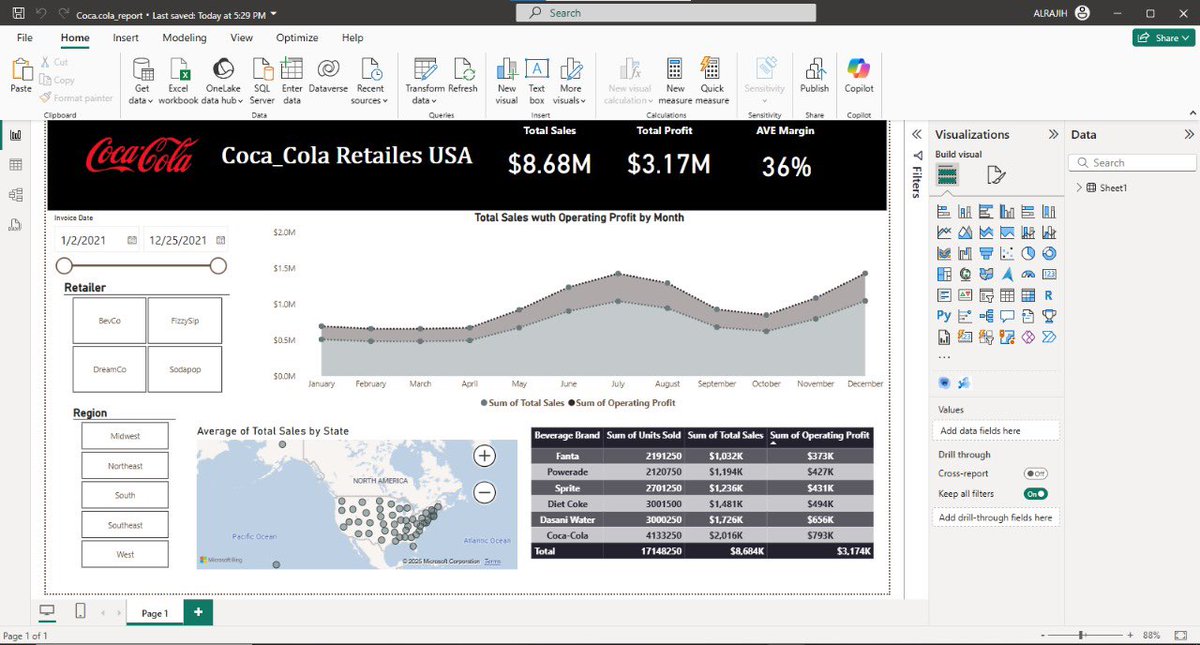
Task: Open the View ribbon tab
Action: pyautogui.click(x=241, y=38)
